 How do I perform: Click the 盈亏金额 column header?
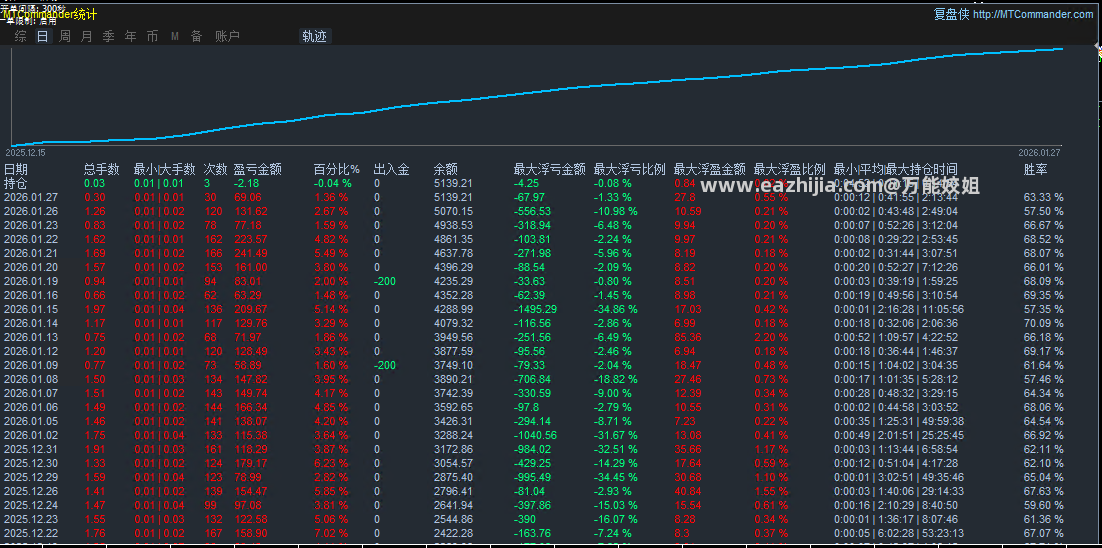coord(258,169)
